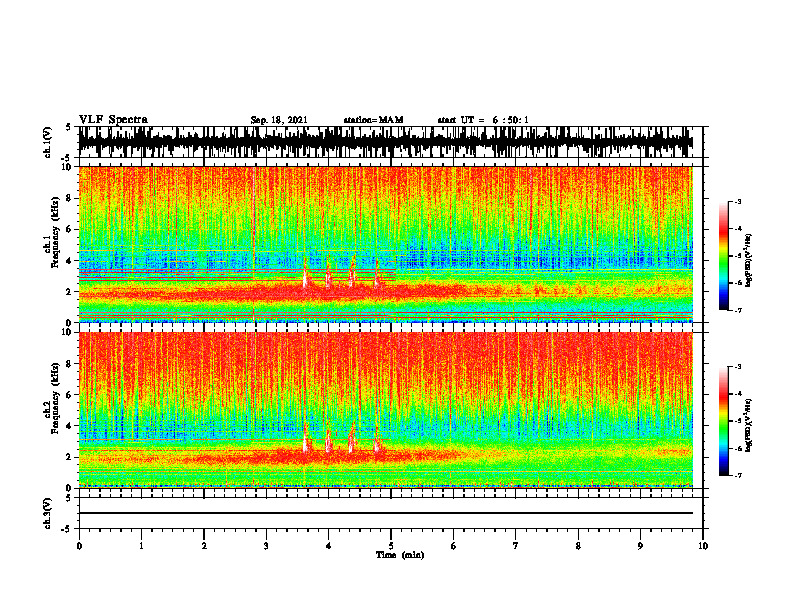The width and height of the screenshot is (792, 612).
Task: Click the ch.1 spectrogram color scale bar
Action: pyautogui.click(x=723, y=256)
